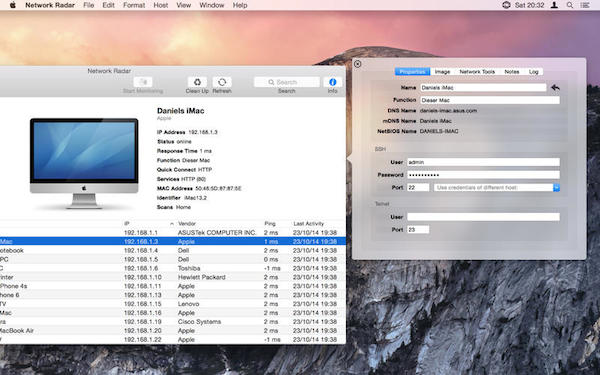Click the Telnet Port field '23'
Image resolution: width=600 pixels, height=375 pixels.
click(418, 230)
